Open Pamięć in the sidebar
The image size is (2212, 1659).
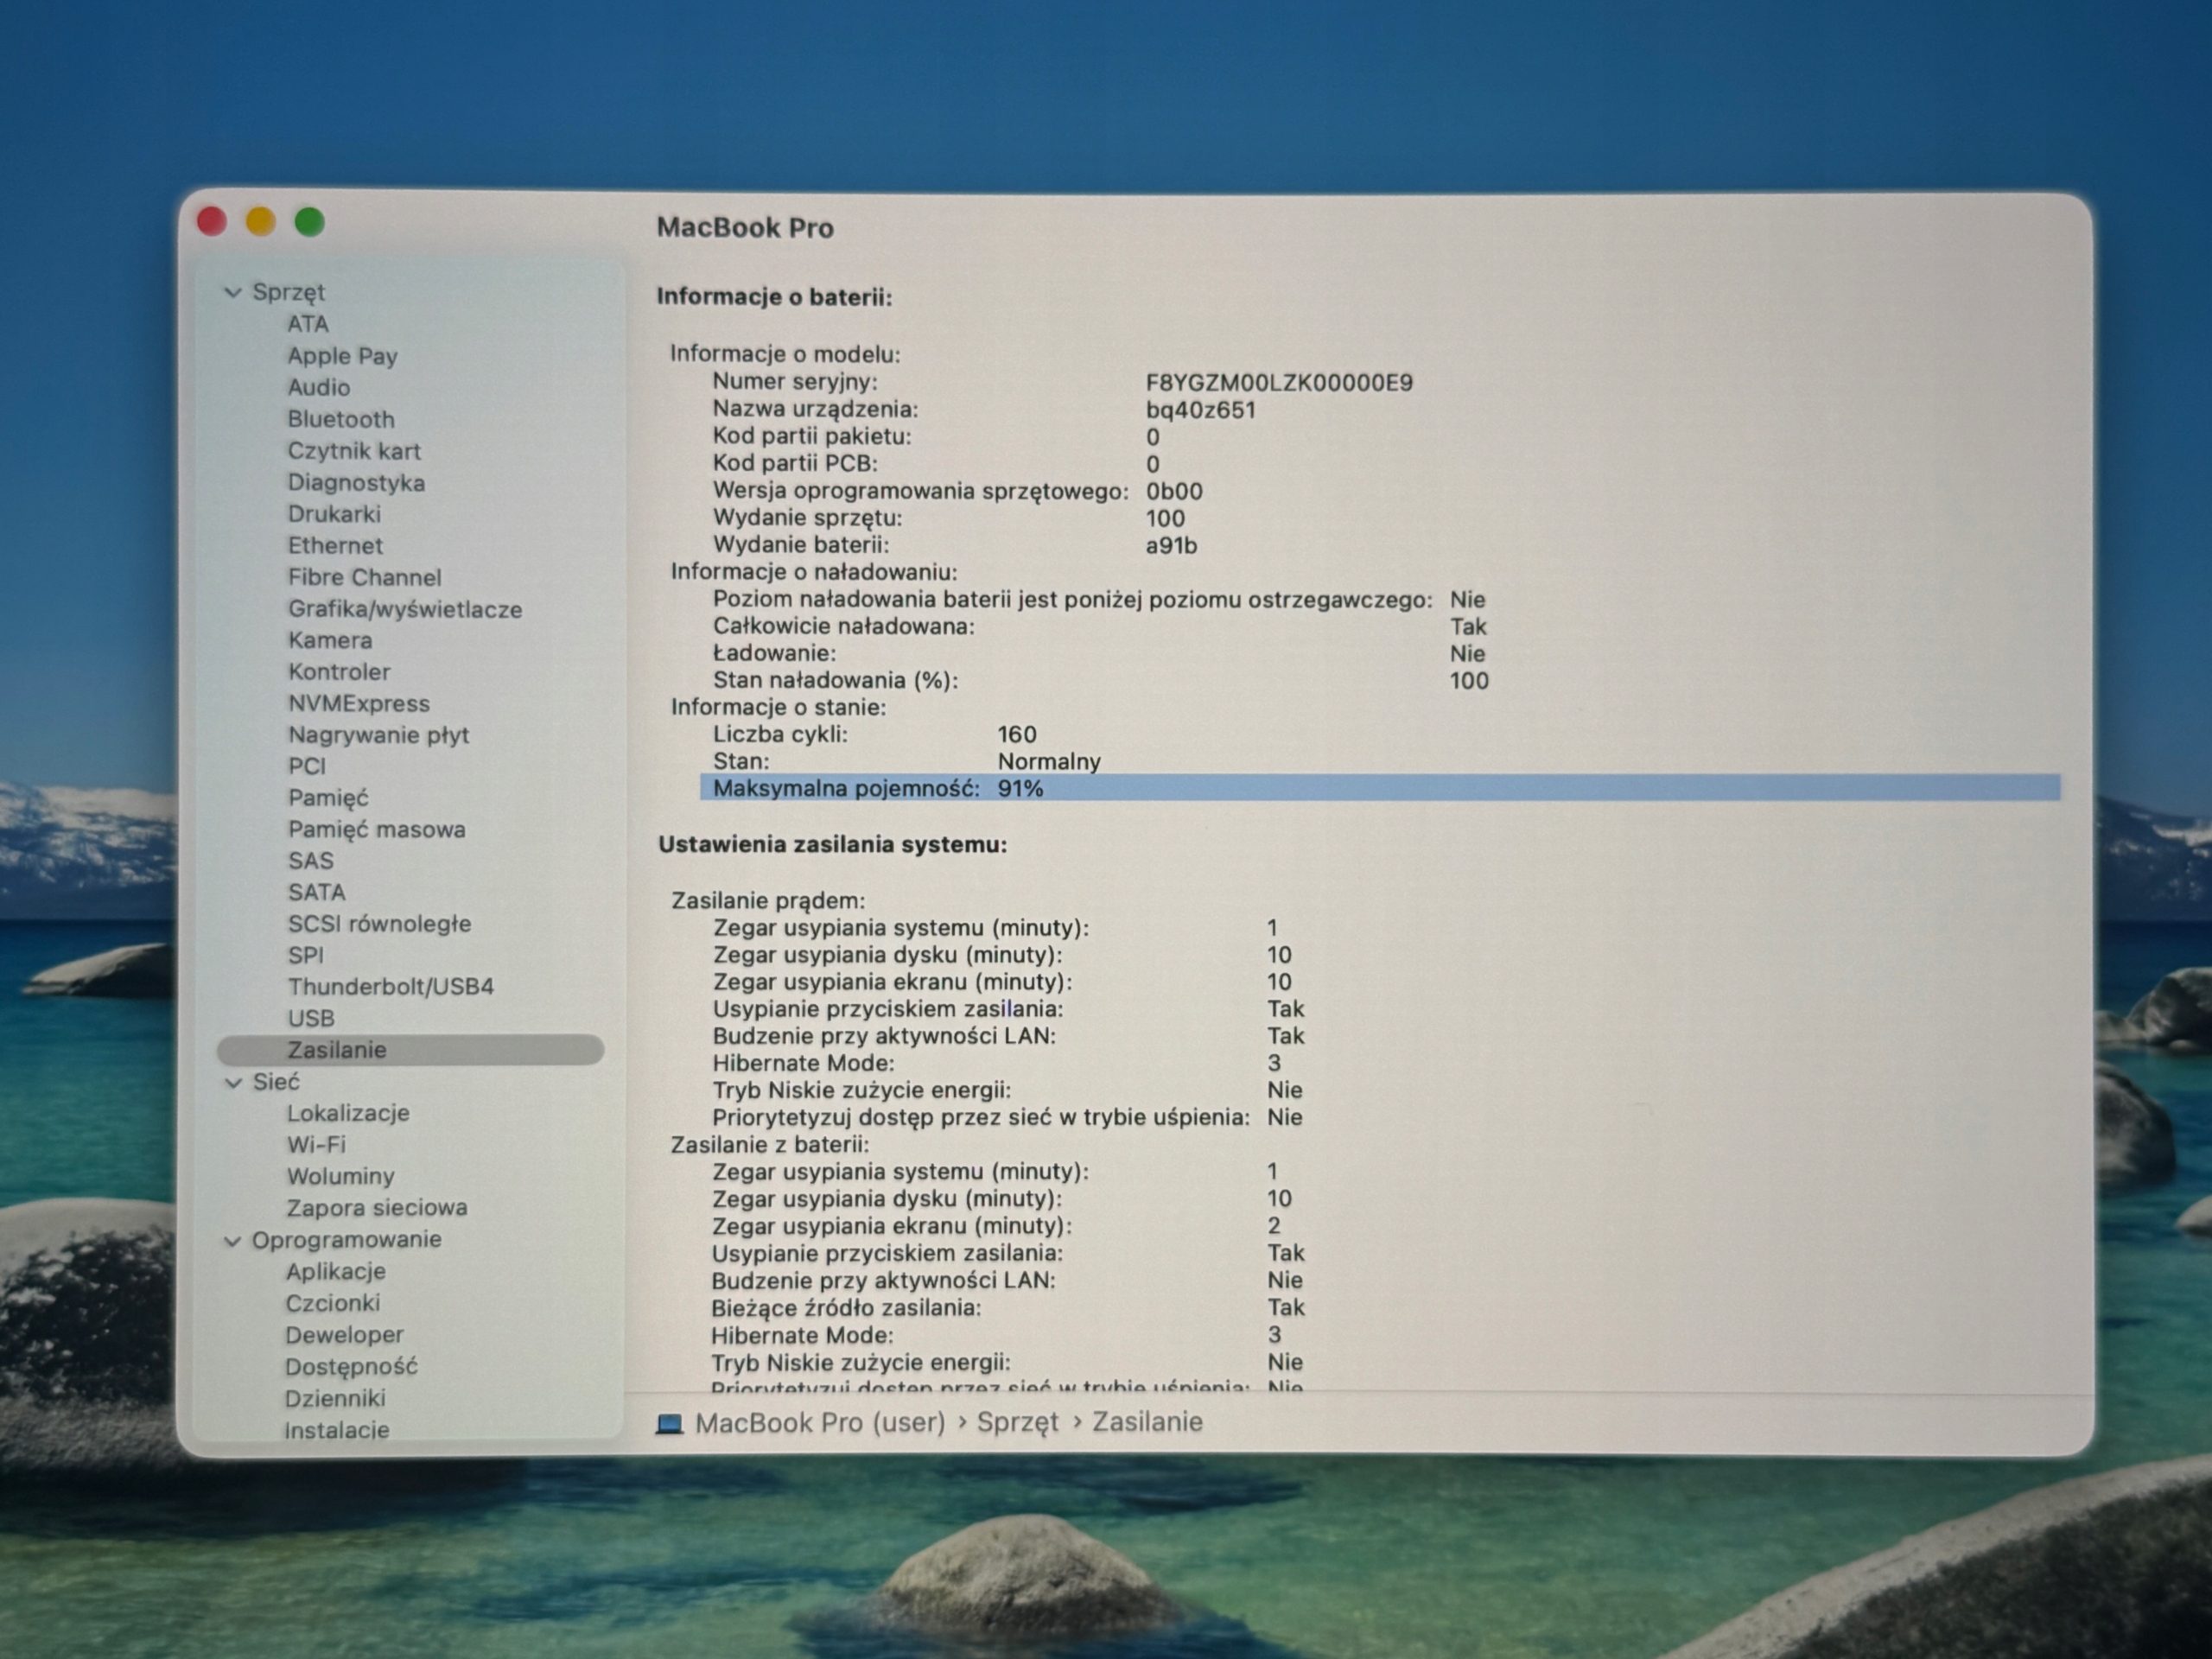click(x=328, y=798)
